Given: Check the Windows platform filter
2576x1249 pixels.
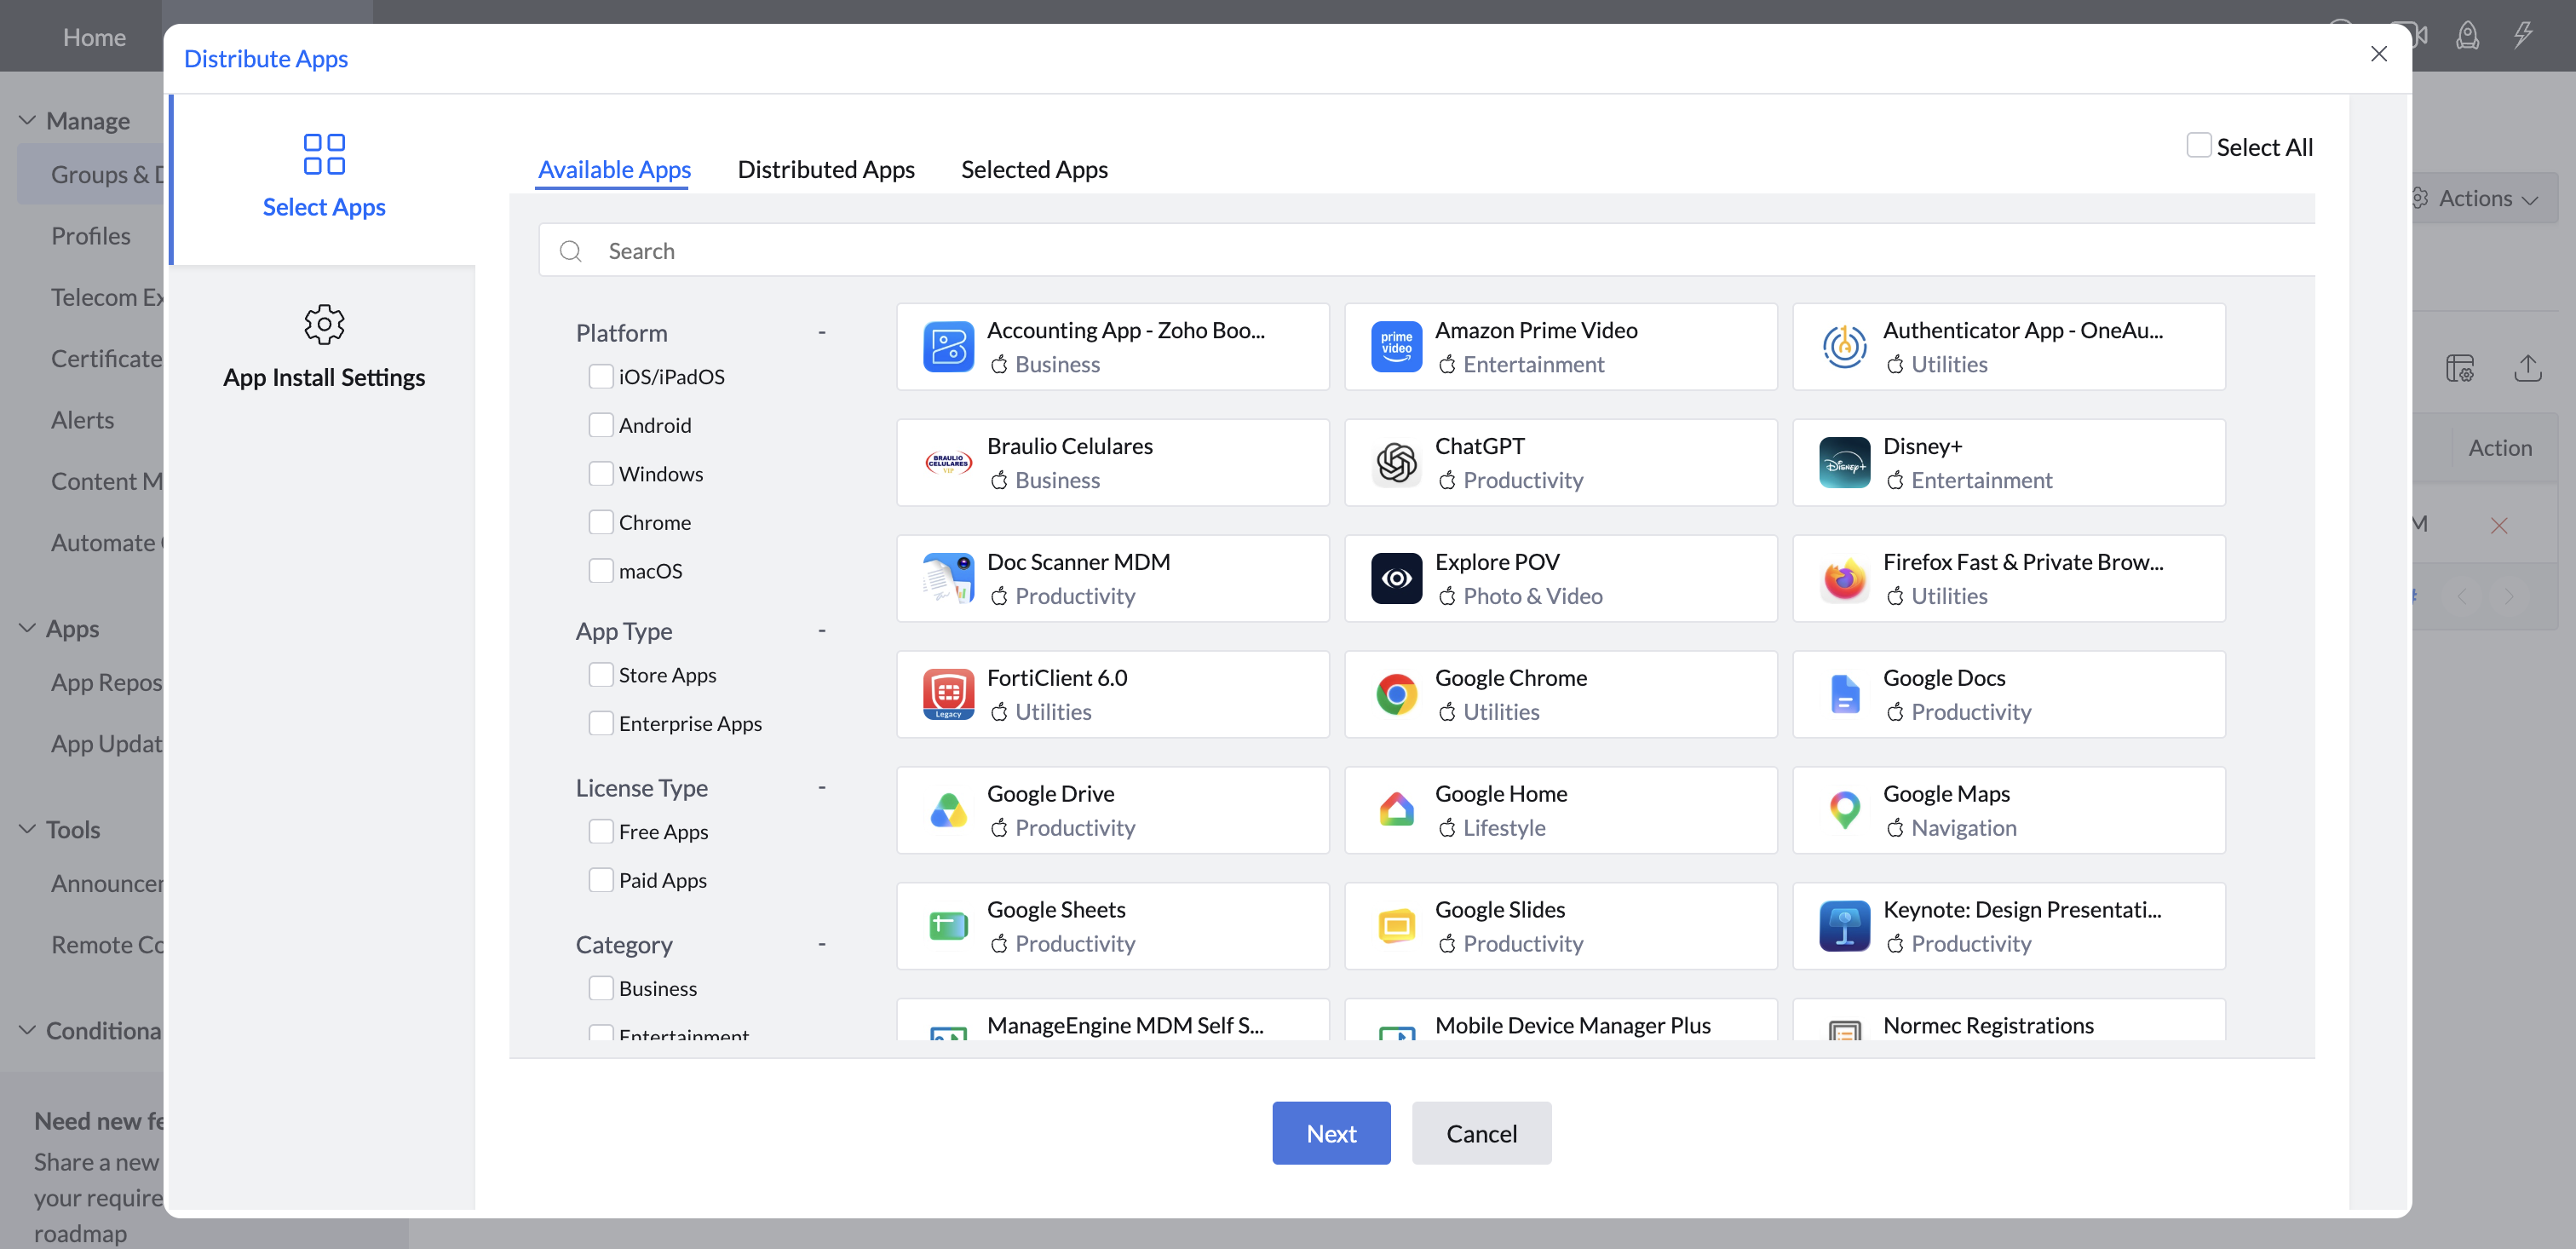Looking at the screenshot, I should (x=601, y=473).
